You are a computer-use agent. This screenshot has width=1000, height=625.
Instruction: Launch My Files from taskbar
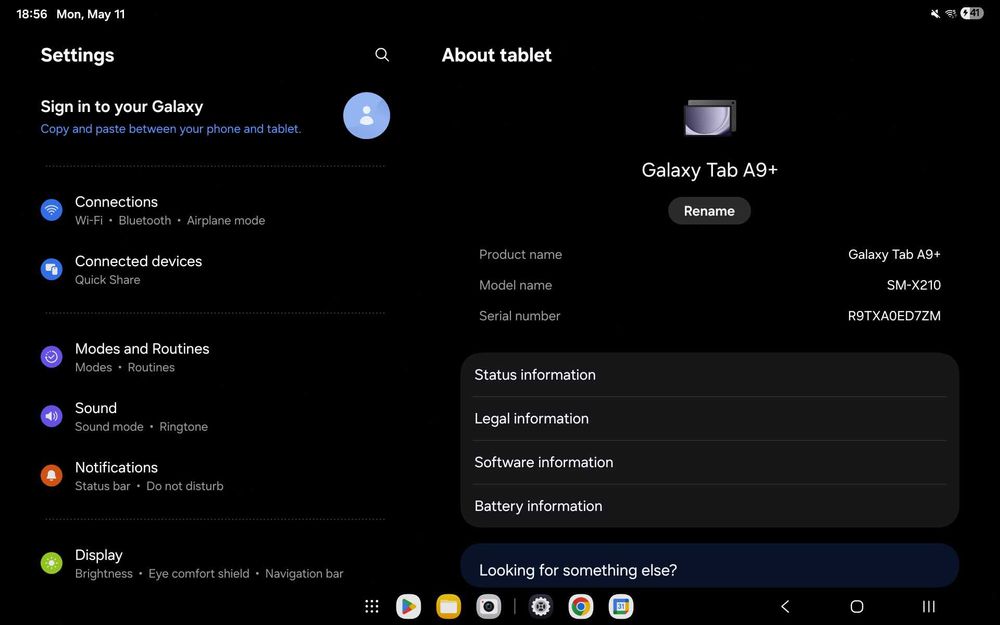[x=448, y=607]
